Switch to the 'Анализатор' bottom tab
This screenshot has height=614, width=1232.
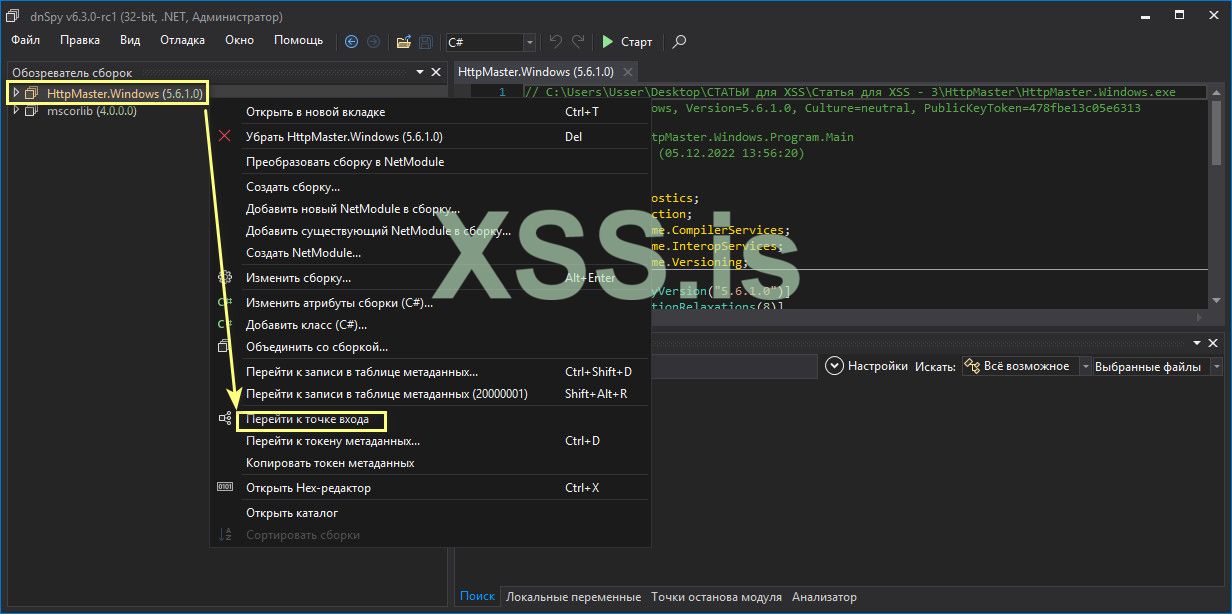[x=824, y=597]
